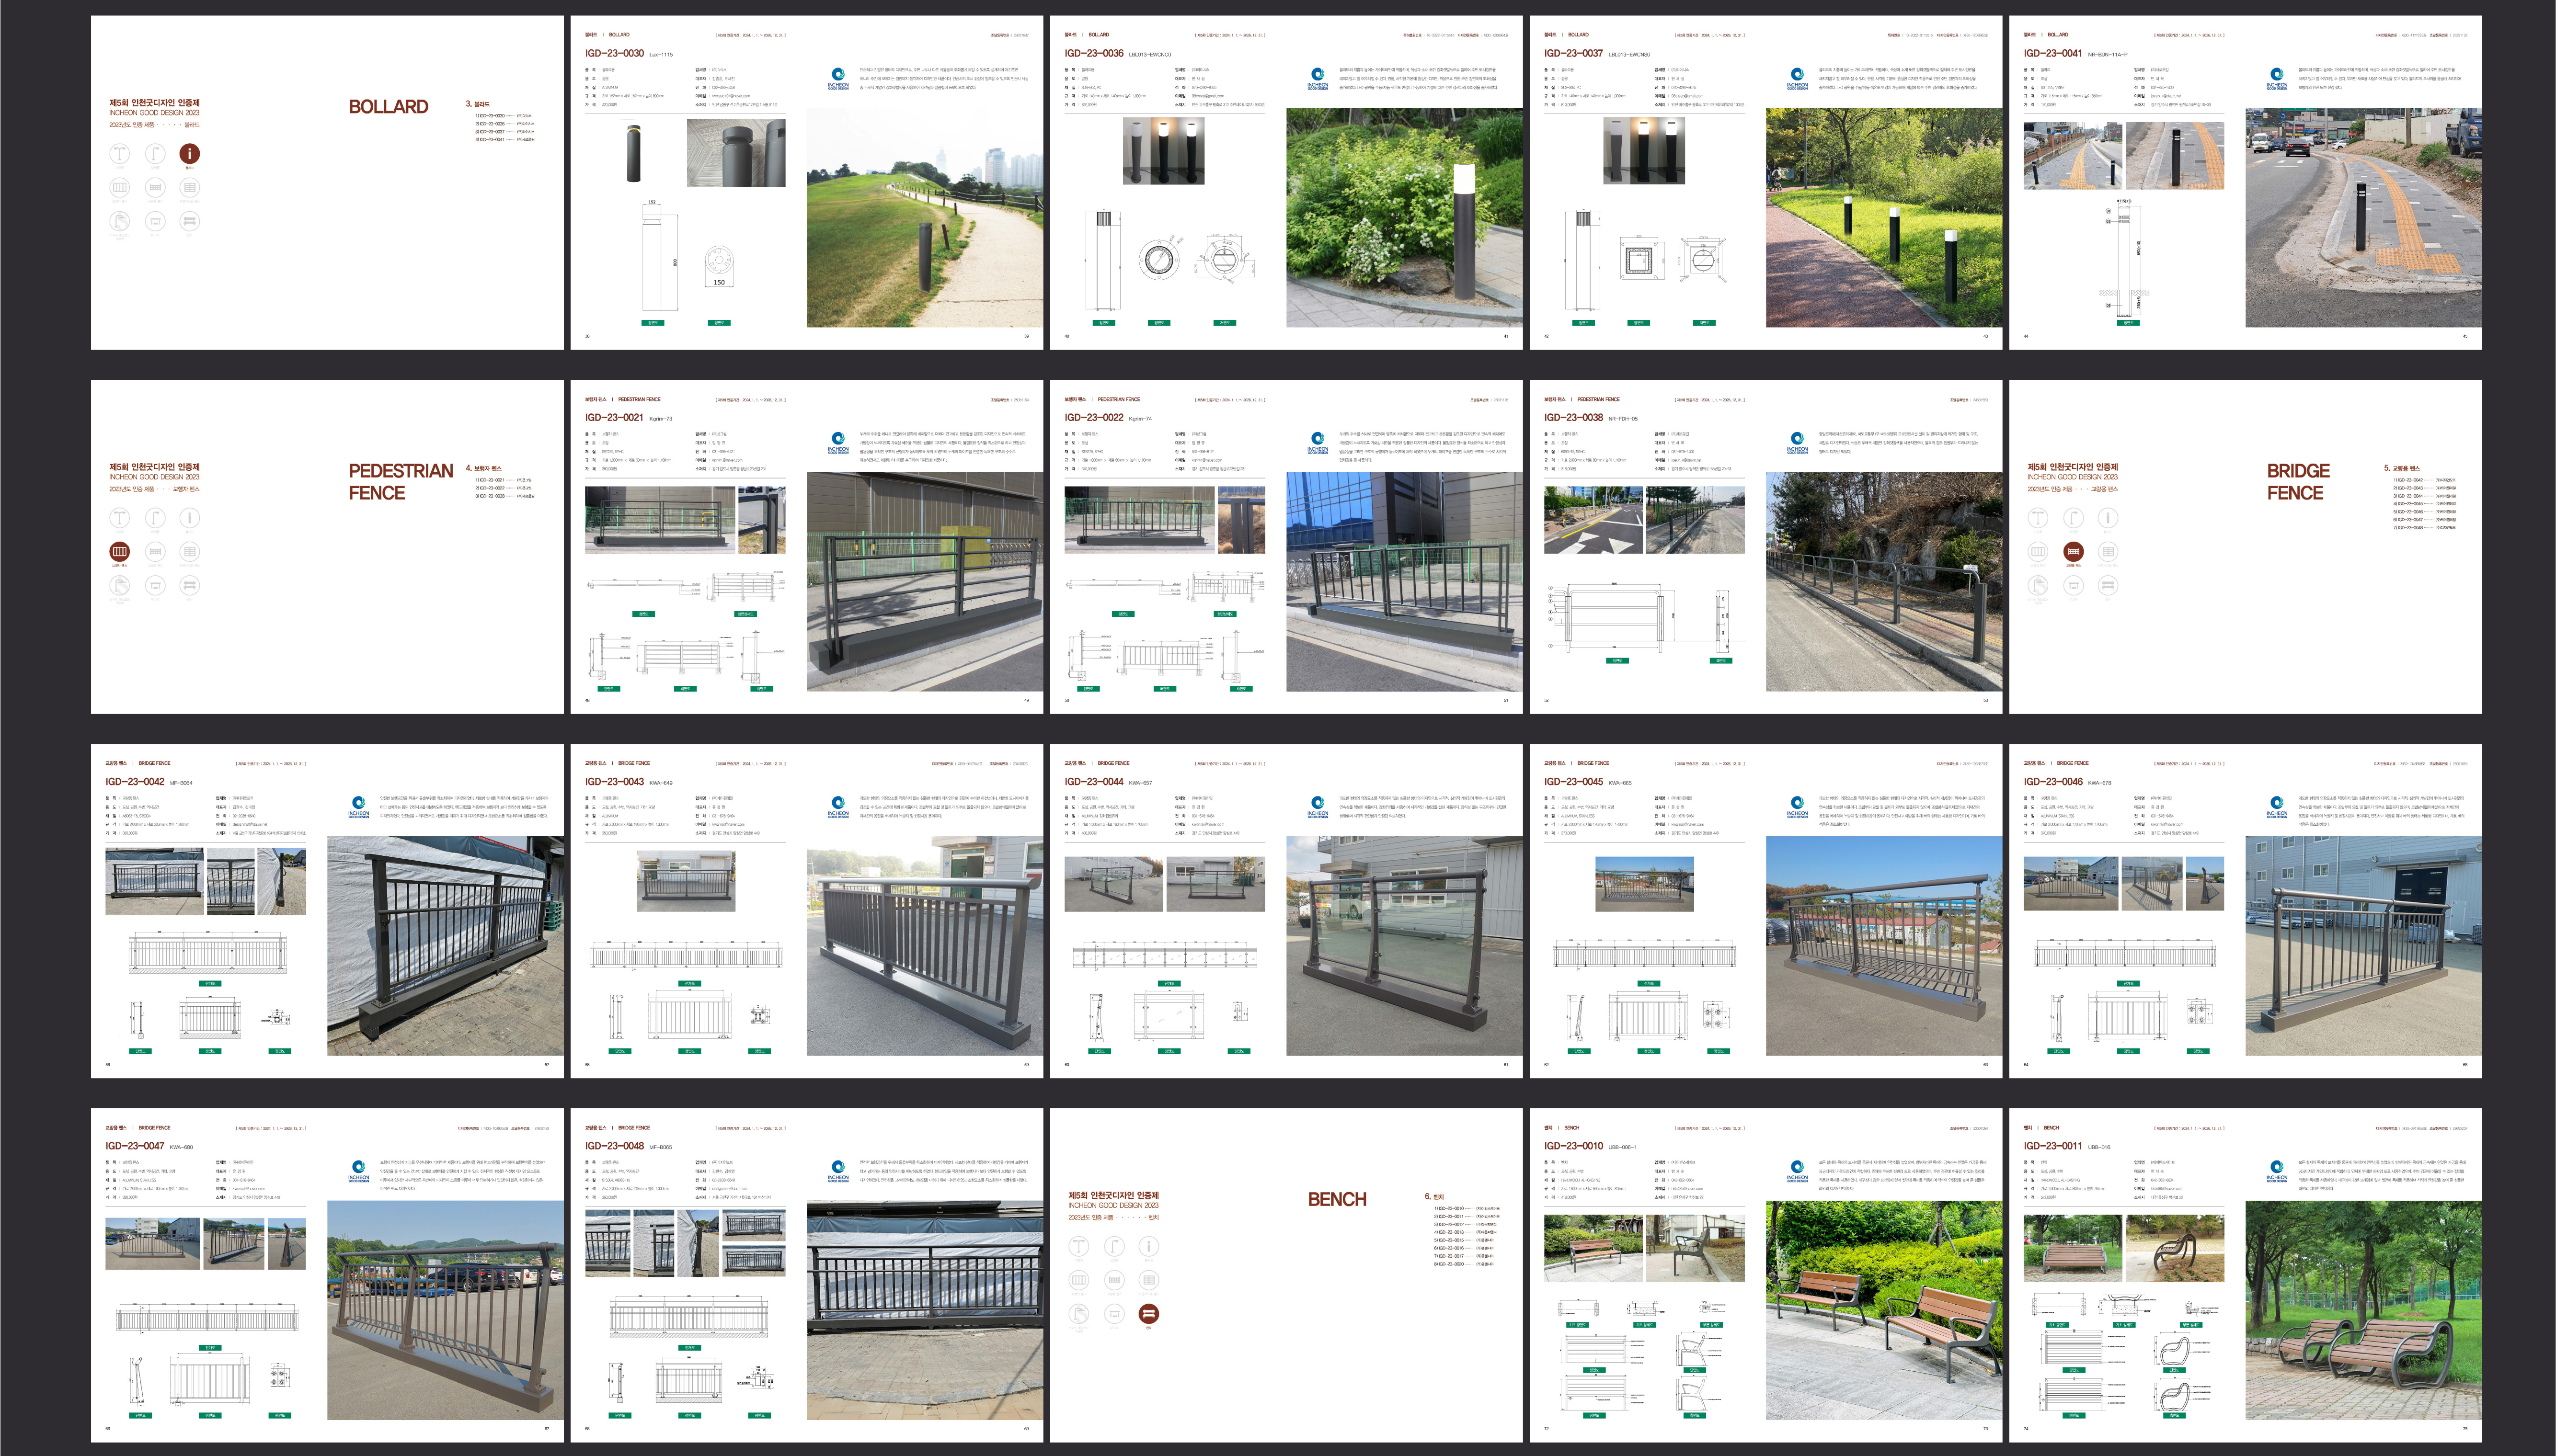Open large curved bench park photo on IGD-23-0011
Viewport: 2556px width, 1456px height.
2363,1310
